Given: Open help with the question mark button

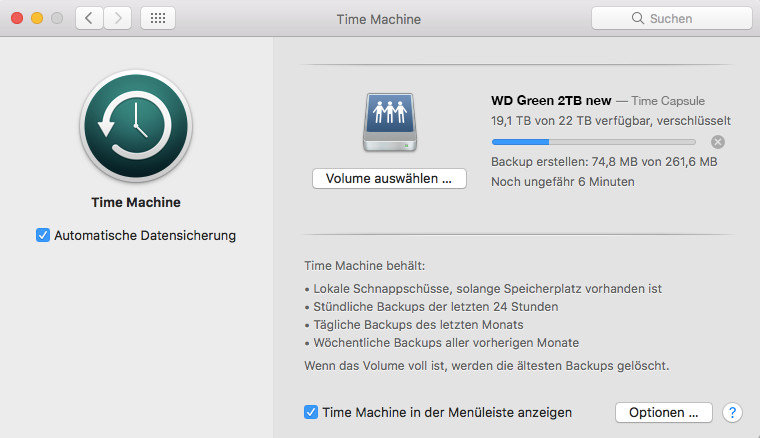Looking at the screenshot, I should tap(732, 413).
